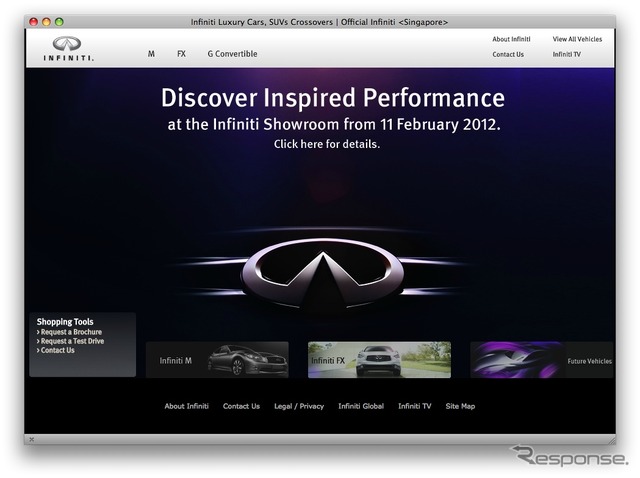Open About Infiniti in footer

click(187, 406)
